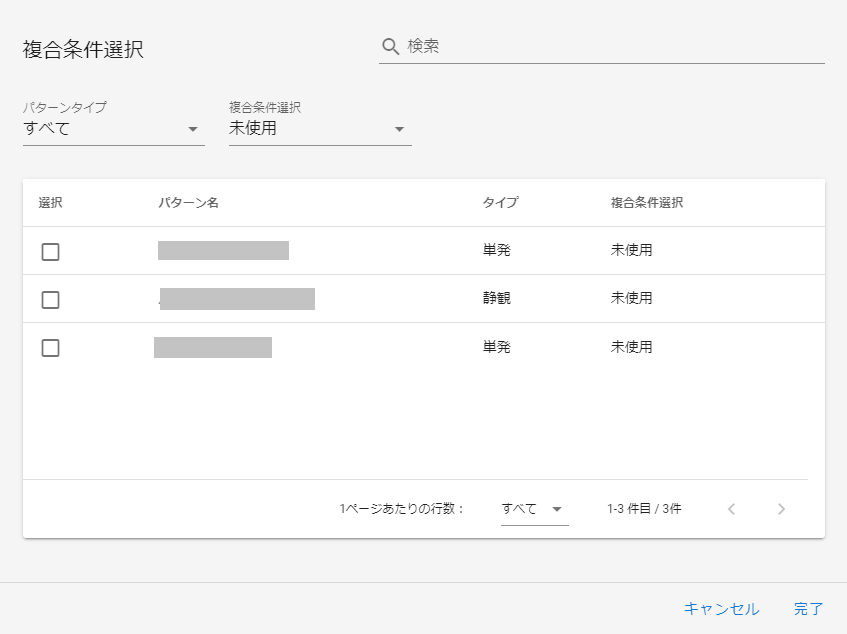The height and width of the screenshot is (634, 847).
Task: Click the 複合条件選択 table column header
Action: coord(646,203)
